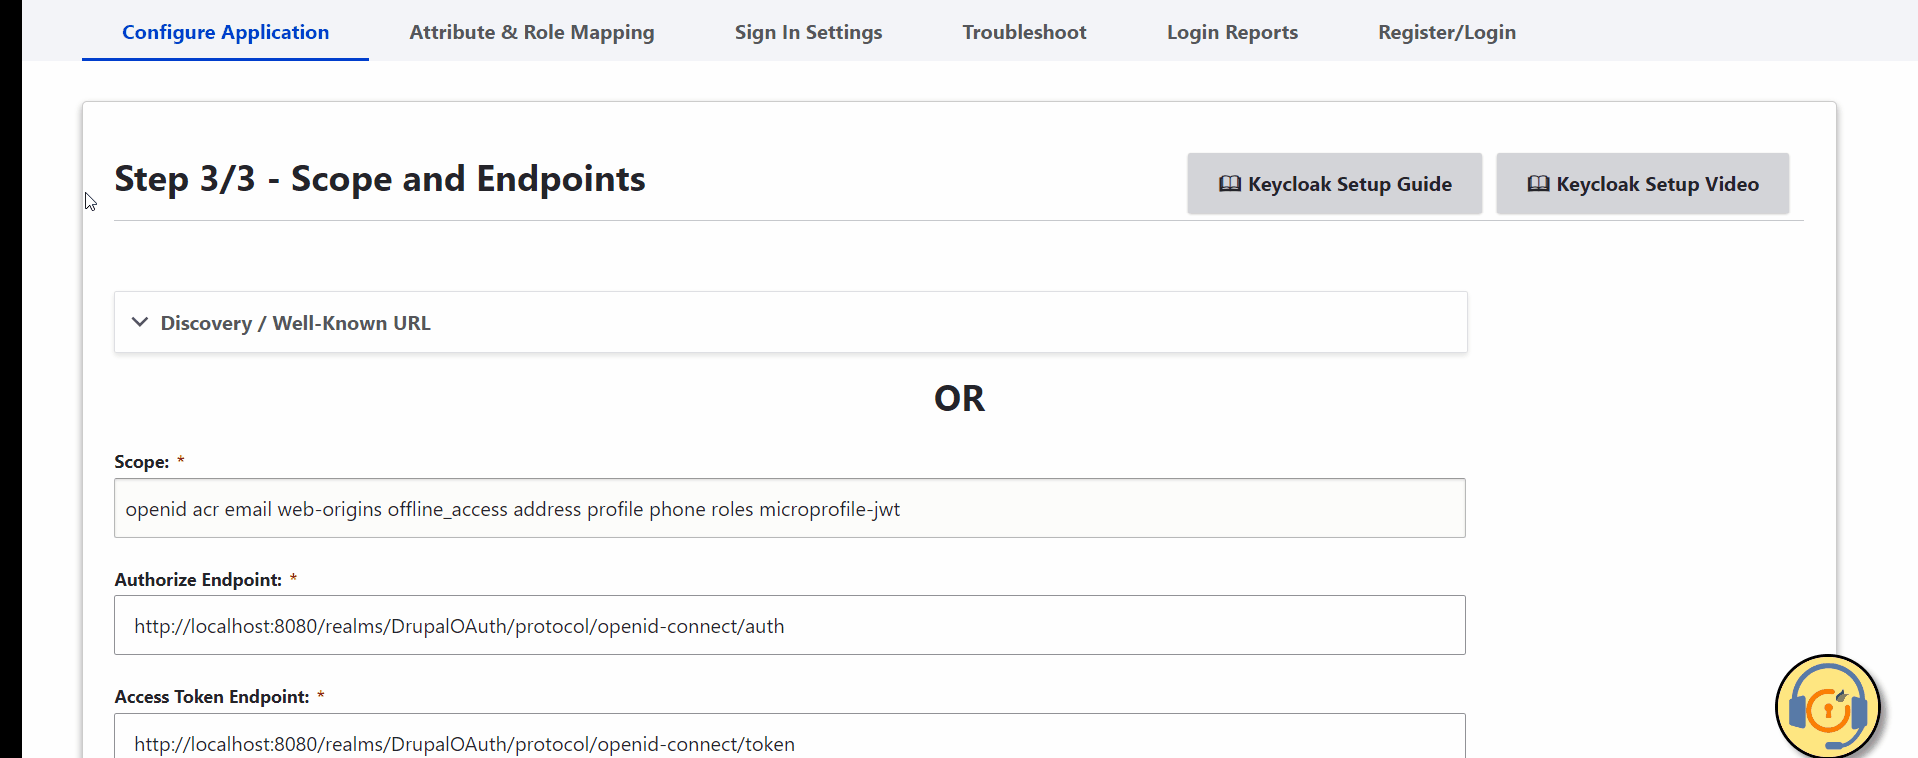1918x758 pixels.
Task: Open the Attribute & Role Mapping tab
Action: pyautogui.click(x=531, y=32)
